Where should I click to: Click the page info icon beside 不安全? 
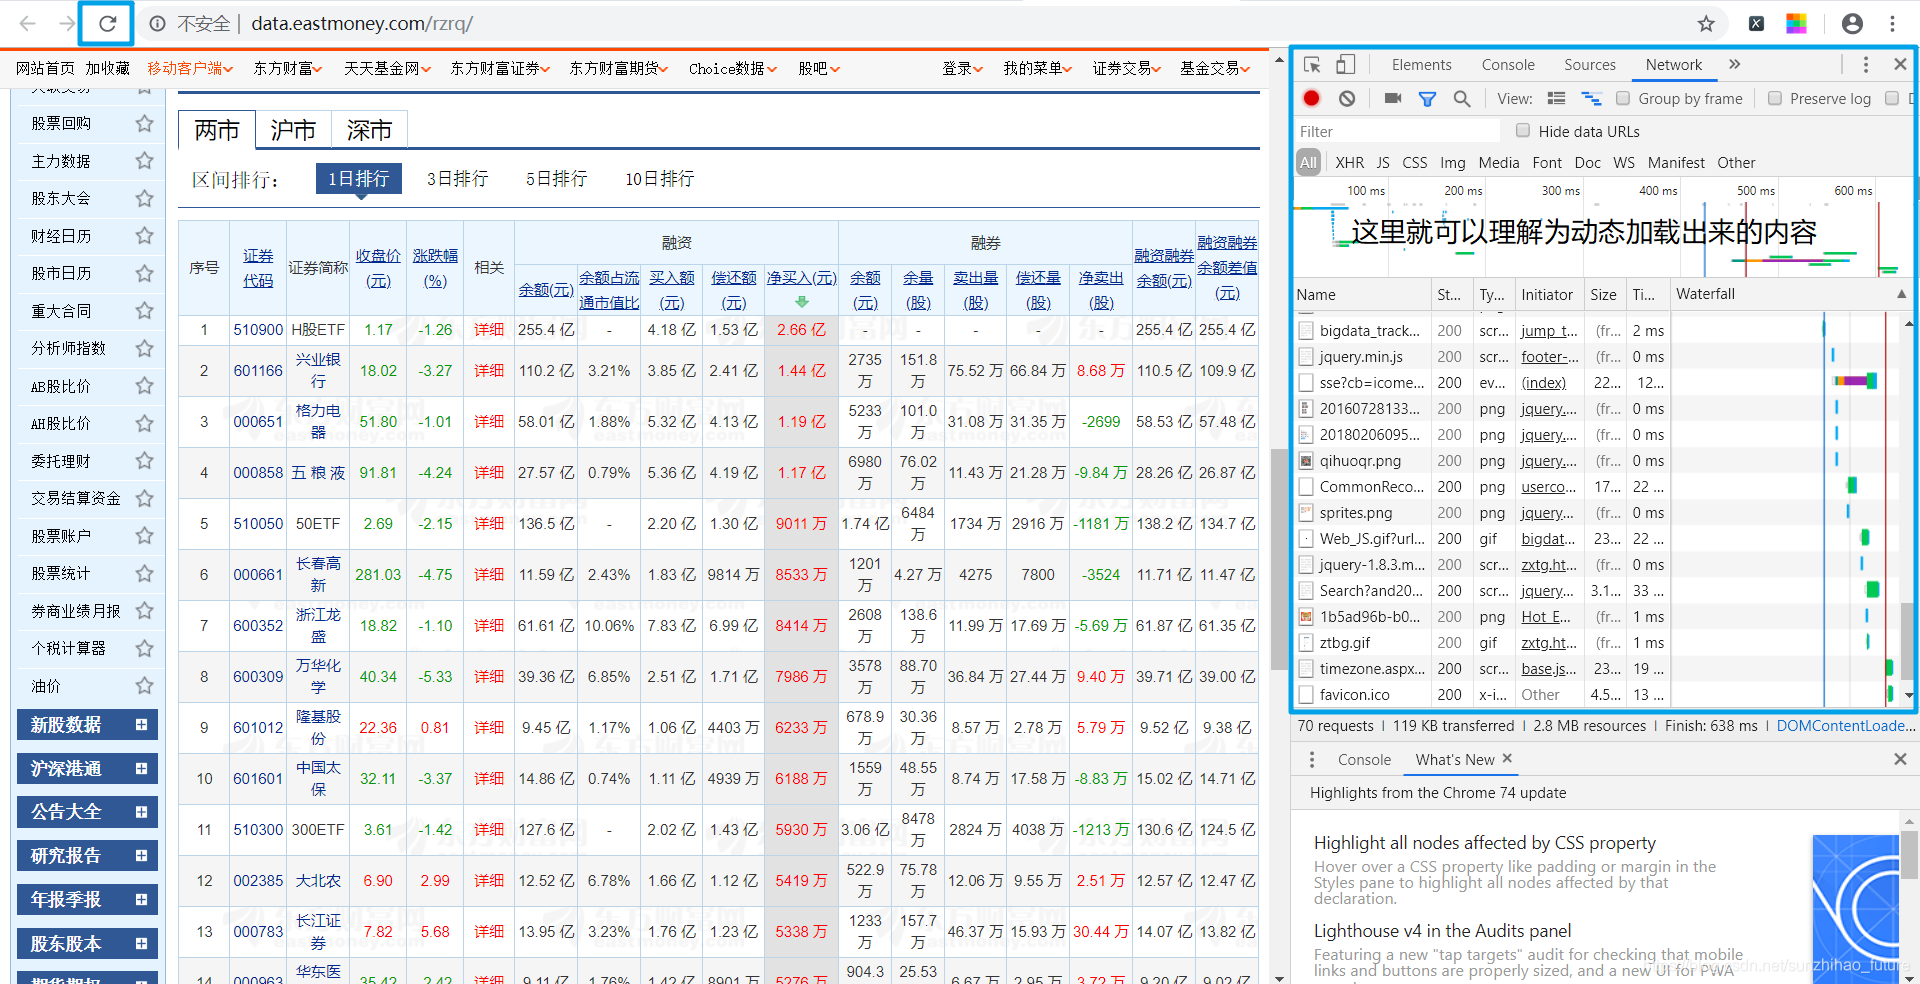pos(157,23)
